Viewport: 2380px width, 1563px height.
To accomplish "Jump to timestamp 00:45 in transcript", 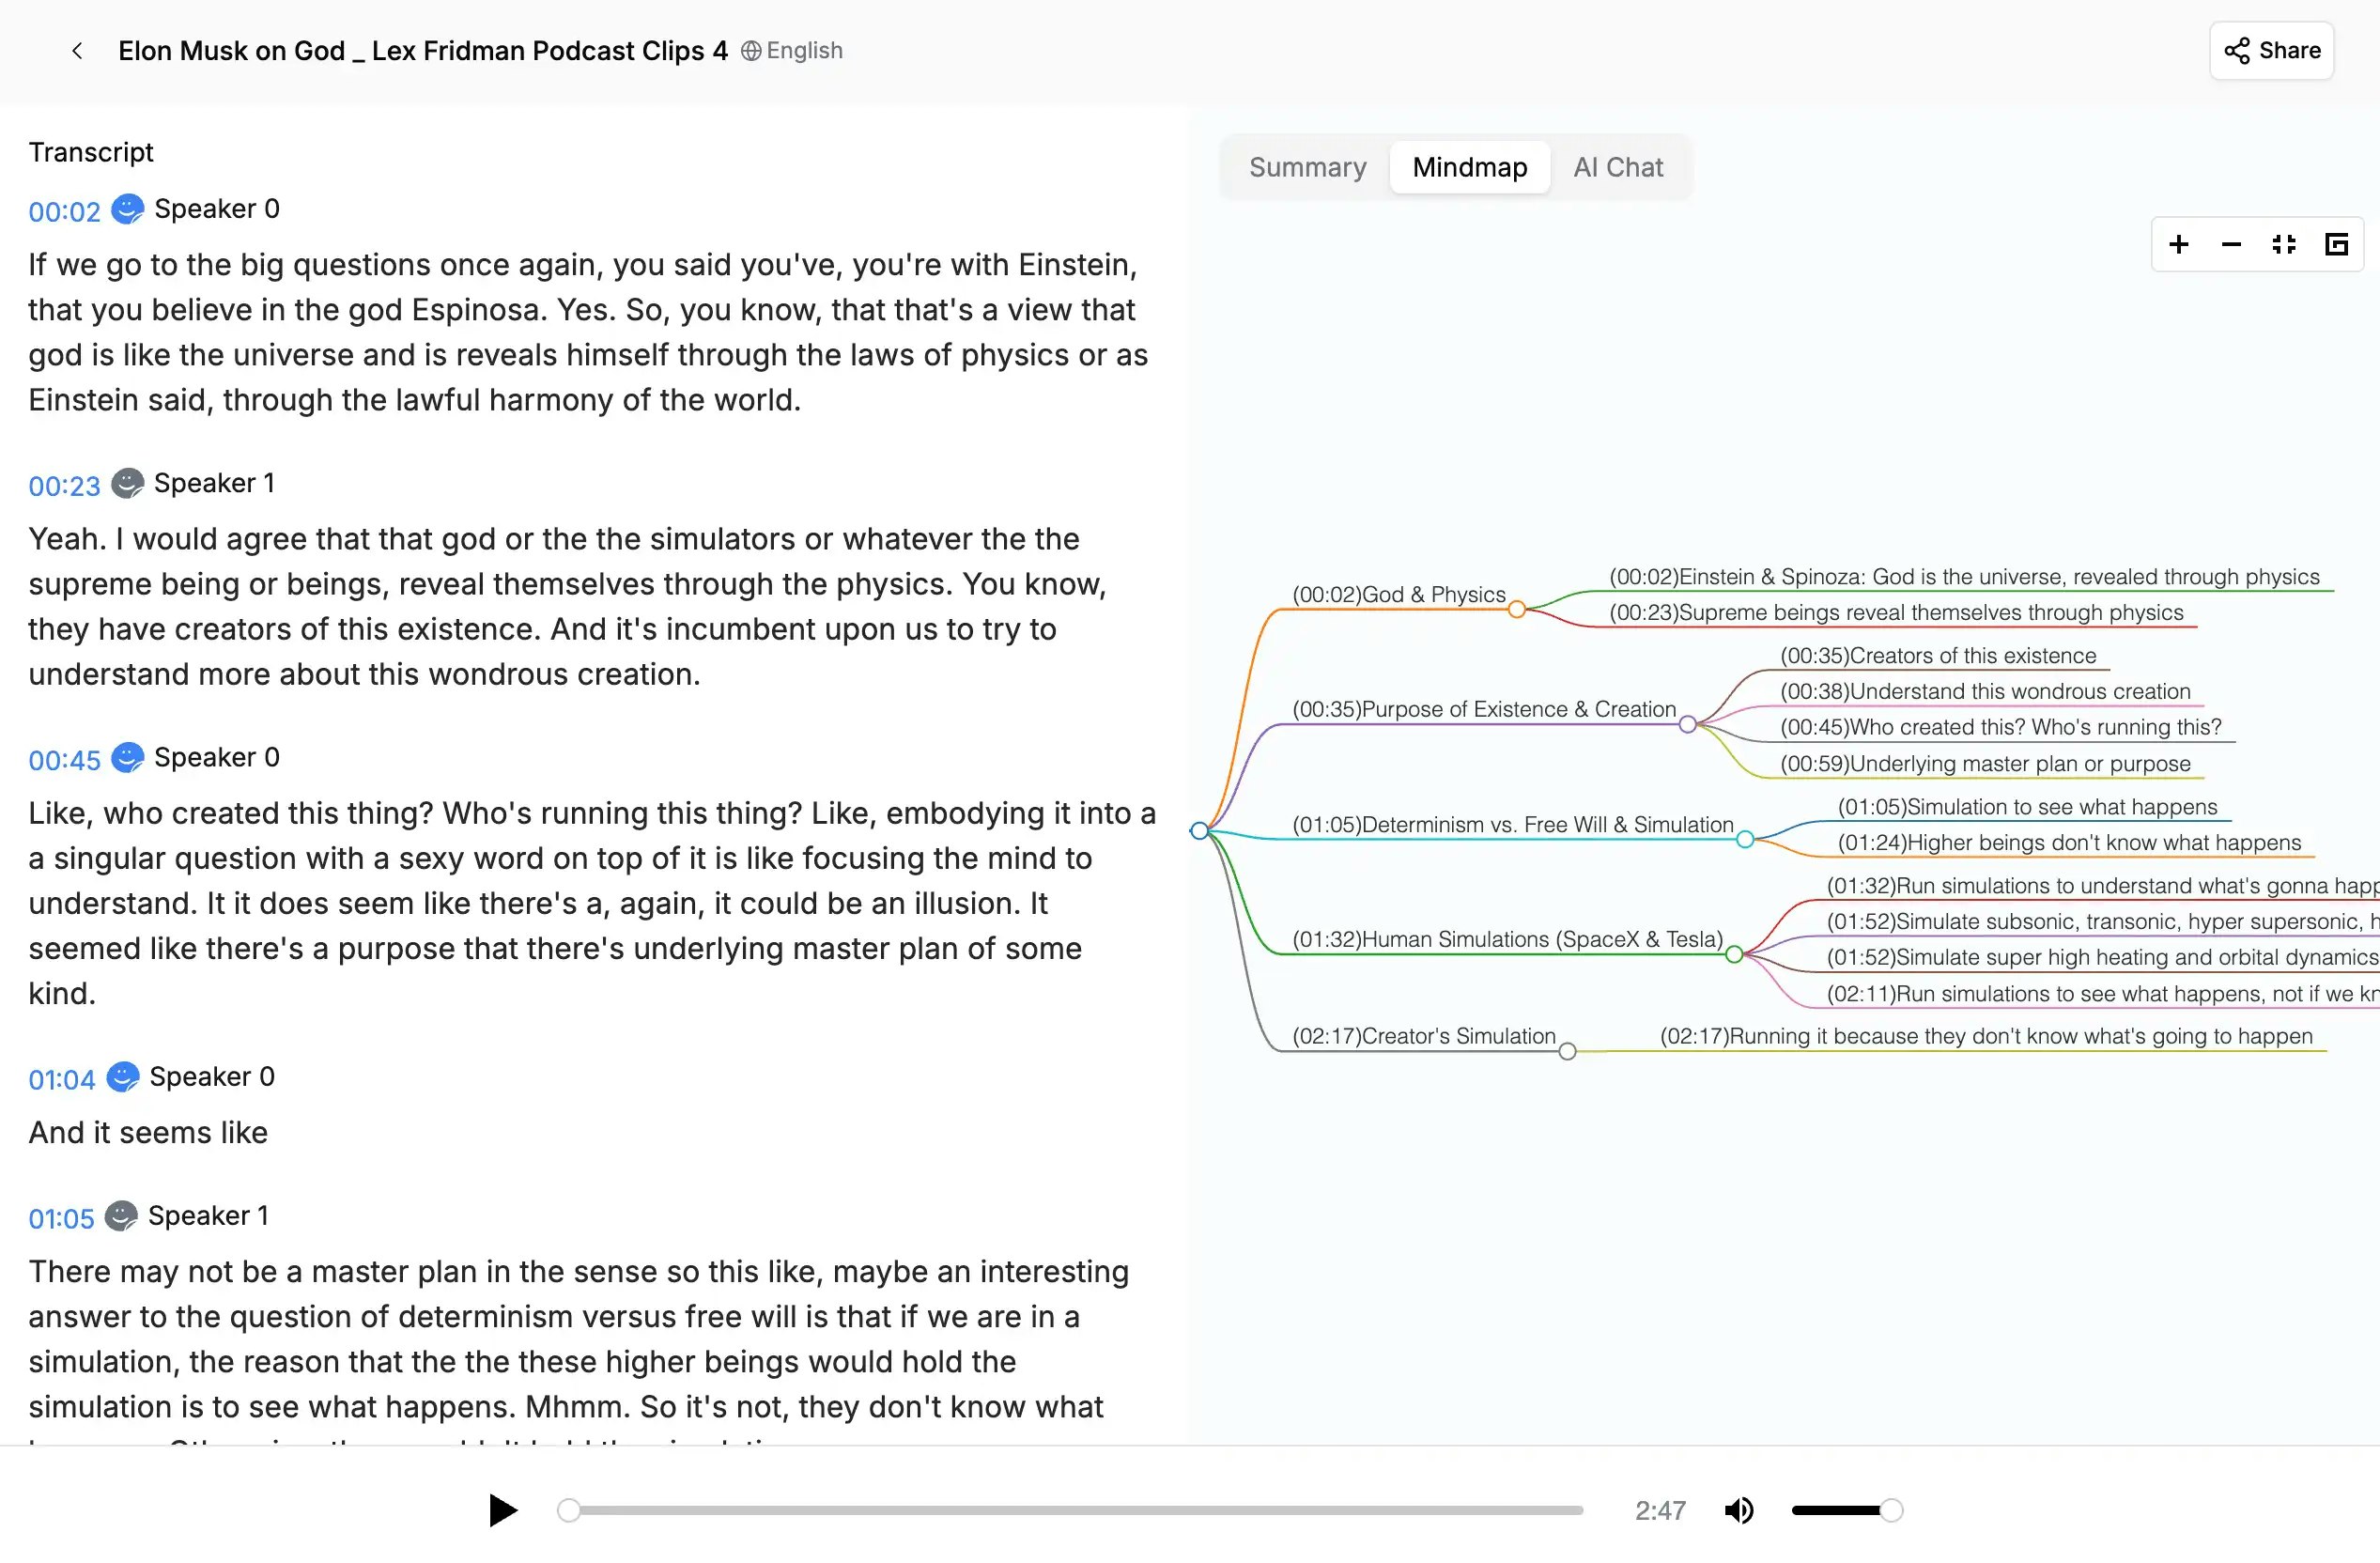I will 64,761.
